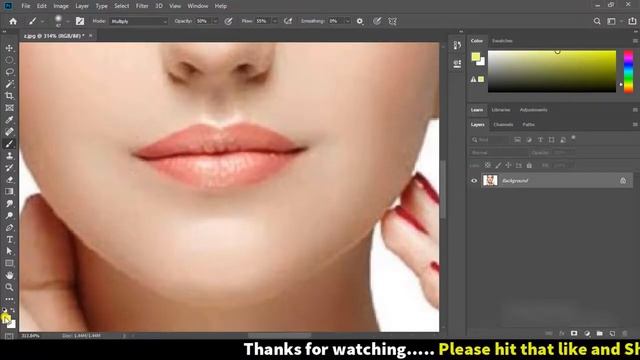Open the workspace switcher icon
The image size is (640, 360).
611,21
